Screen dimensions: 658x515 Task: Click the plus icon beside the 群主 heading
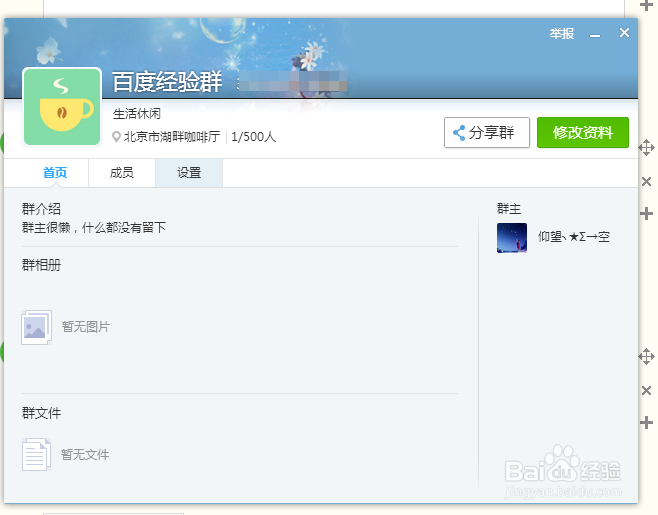[646, 214]
